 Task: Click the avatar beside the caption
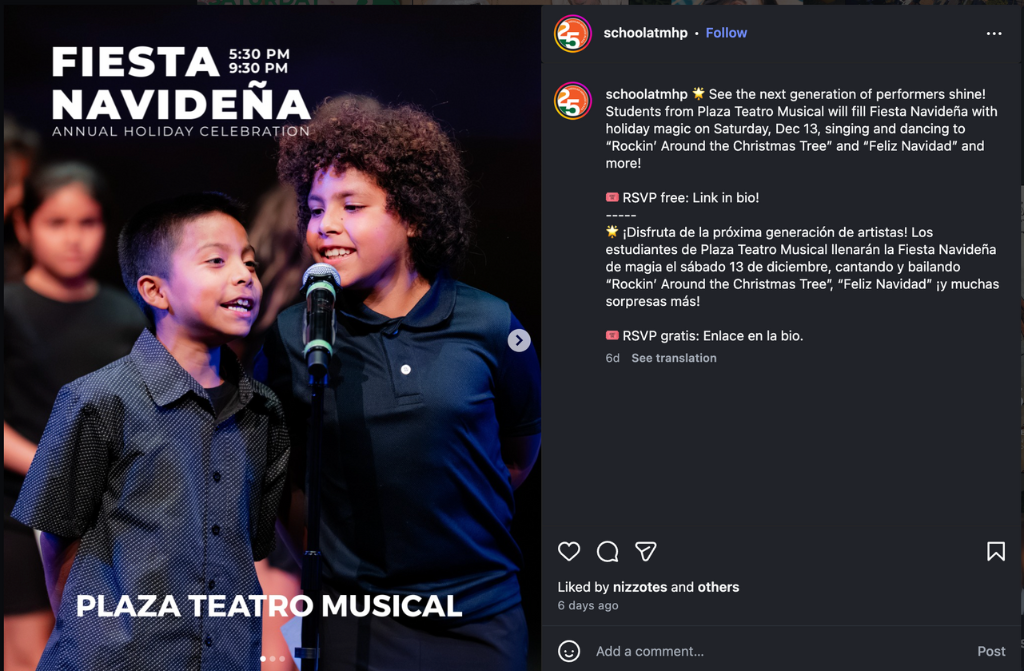point(573,101)
